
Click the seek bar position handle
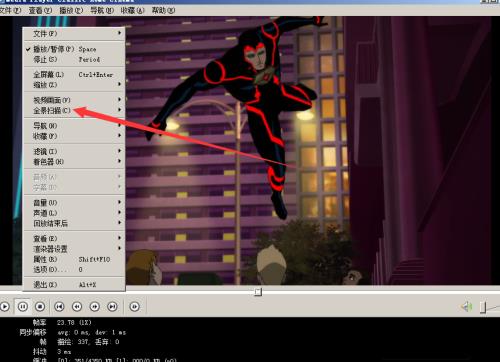tap(258, 292)
